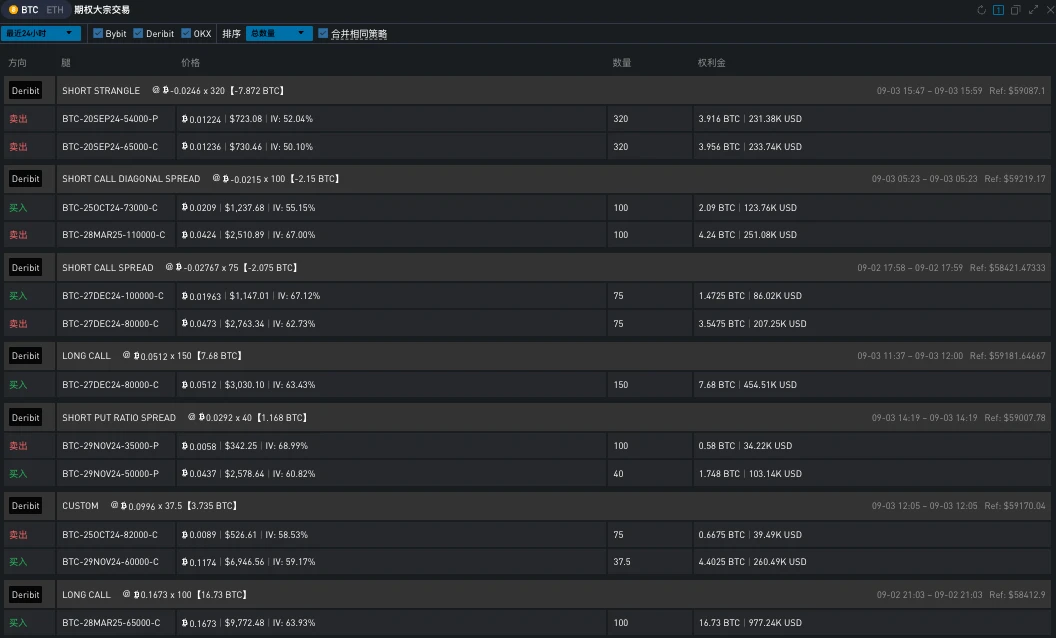Click the refresh data icon
This screenshot has width=1056, height=638.
tap(982, 10)
